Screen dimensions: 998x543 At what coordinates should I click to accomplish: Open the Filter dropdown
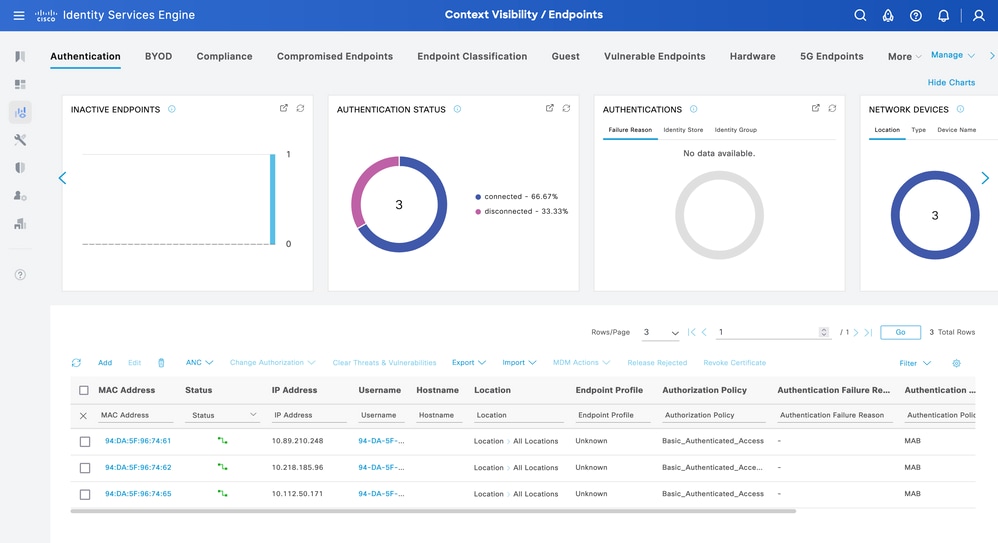[915, 363]
